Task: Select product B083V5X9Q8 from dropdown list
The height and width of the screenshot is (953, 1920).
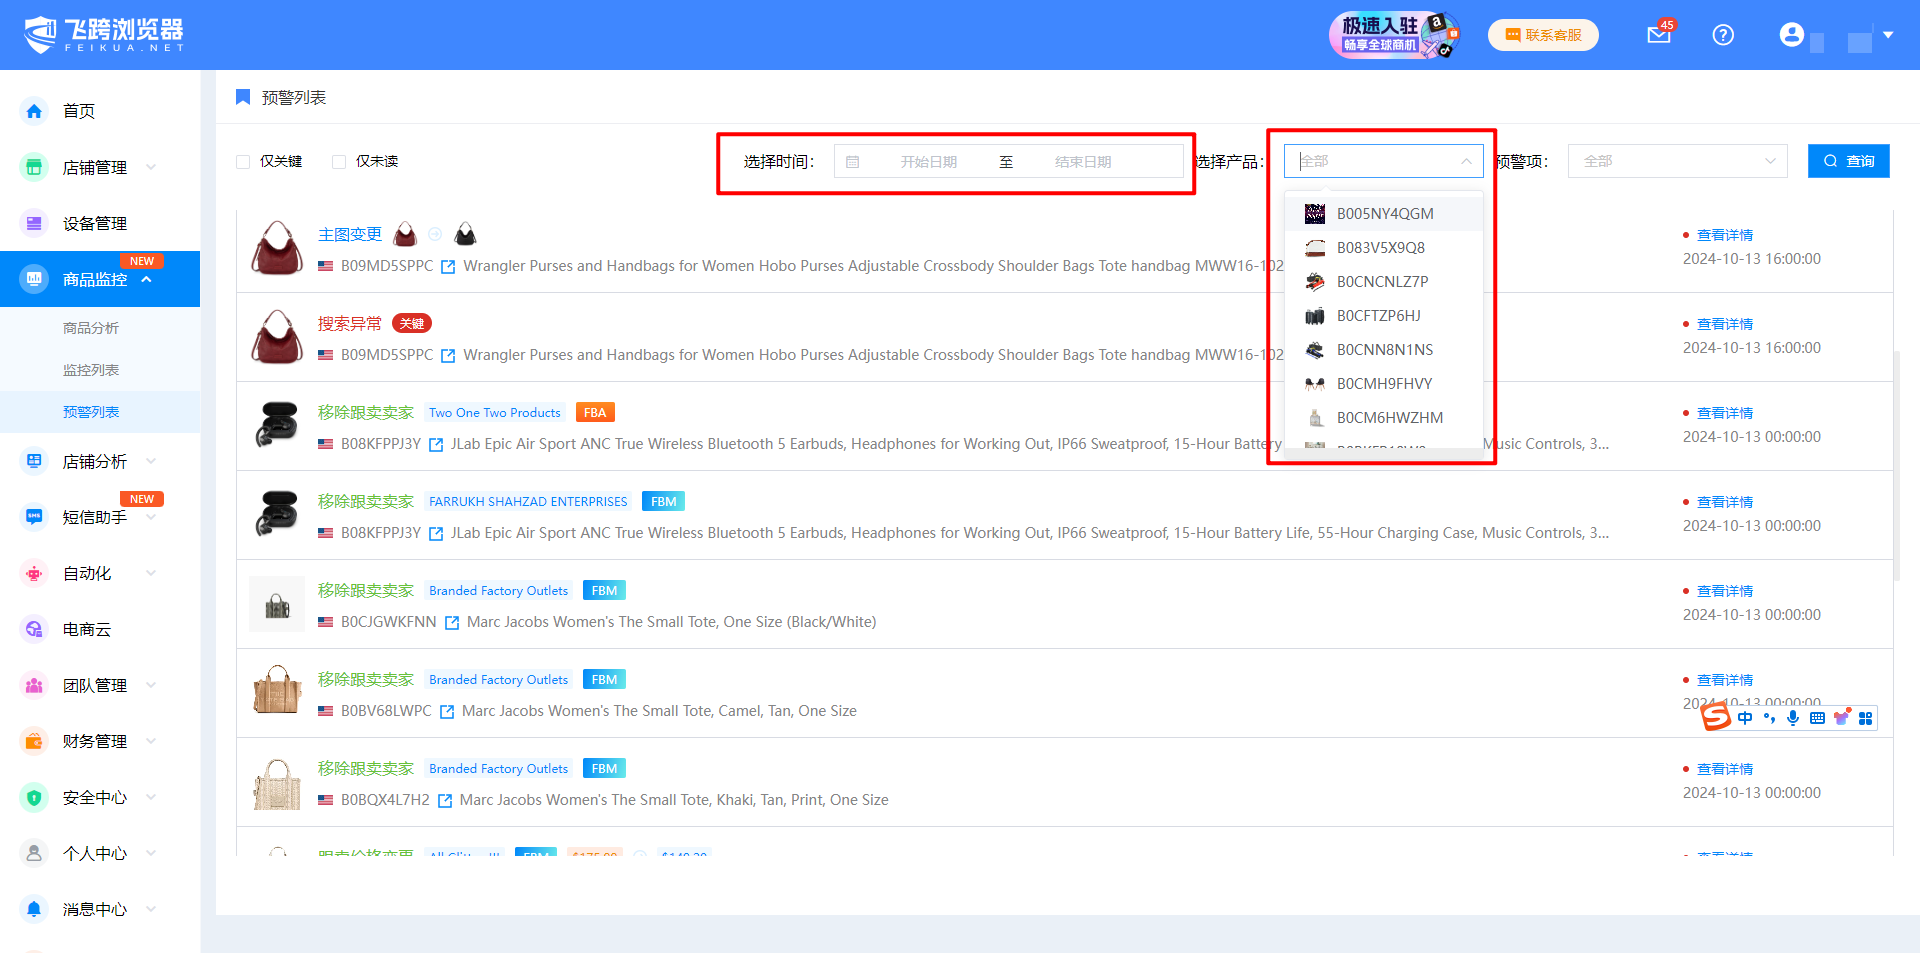Action: coord(1380,248)
